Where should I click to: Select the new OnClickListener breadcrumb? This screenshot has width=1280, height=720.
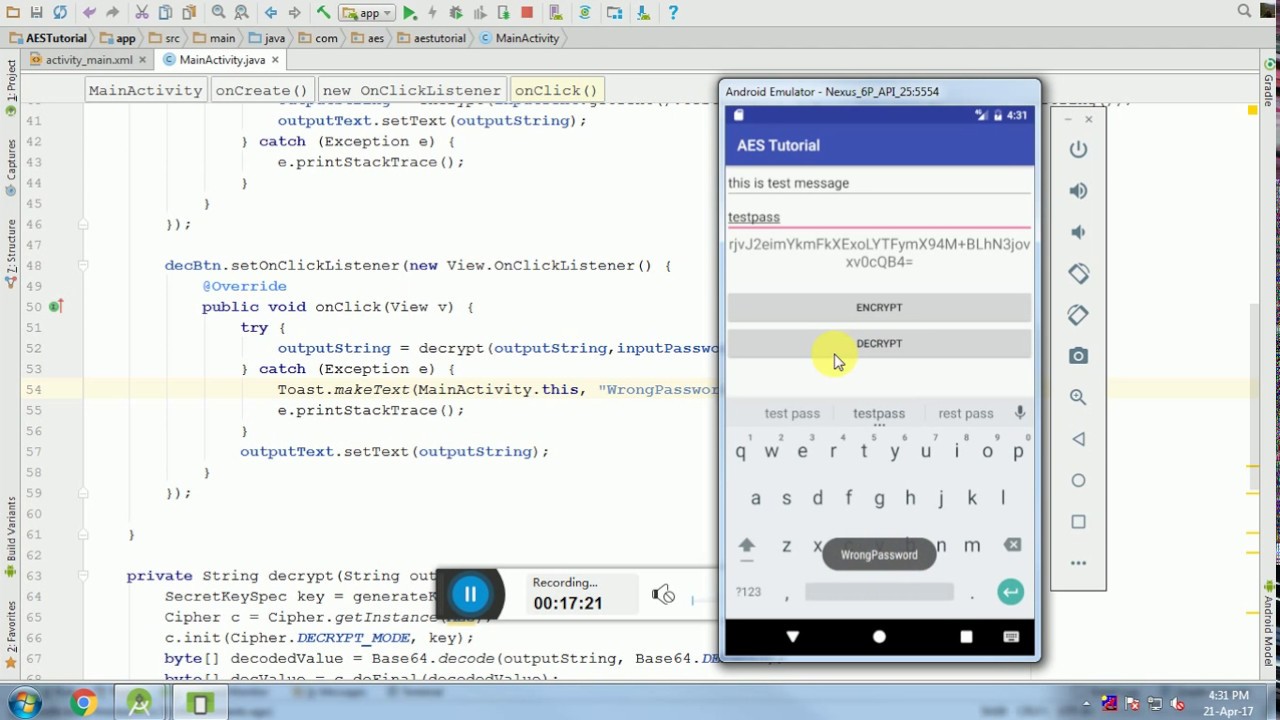(x=411, y=90)
